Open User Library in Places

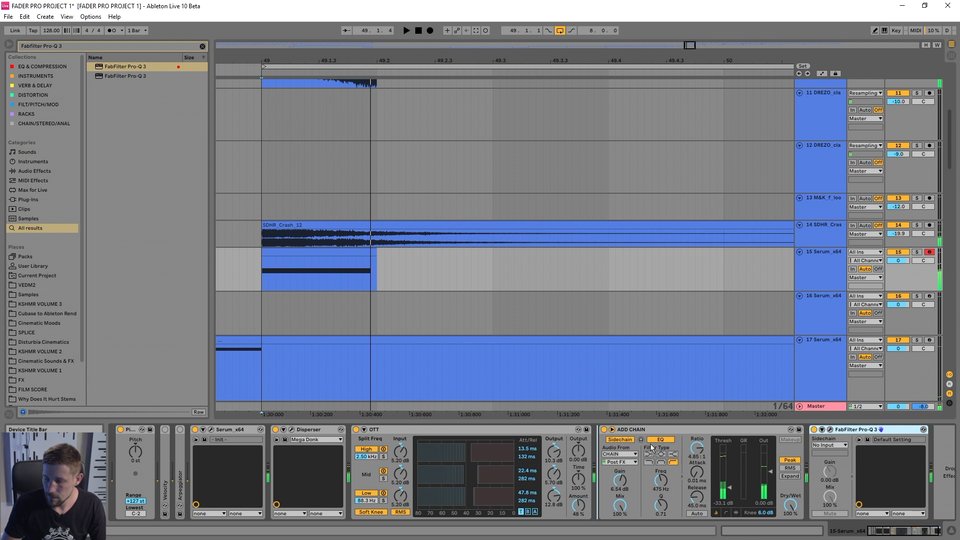(x=32, y=266)
